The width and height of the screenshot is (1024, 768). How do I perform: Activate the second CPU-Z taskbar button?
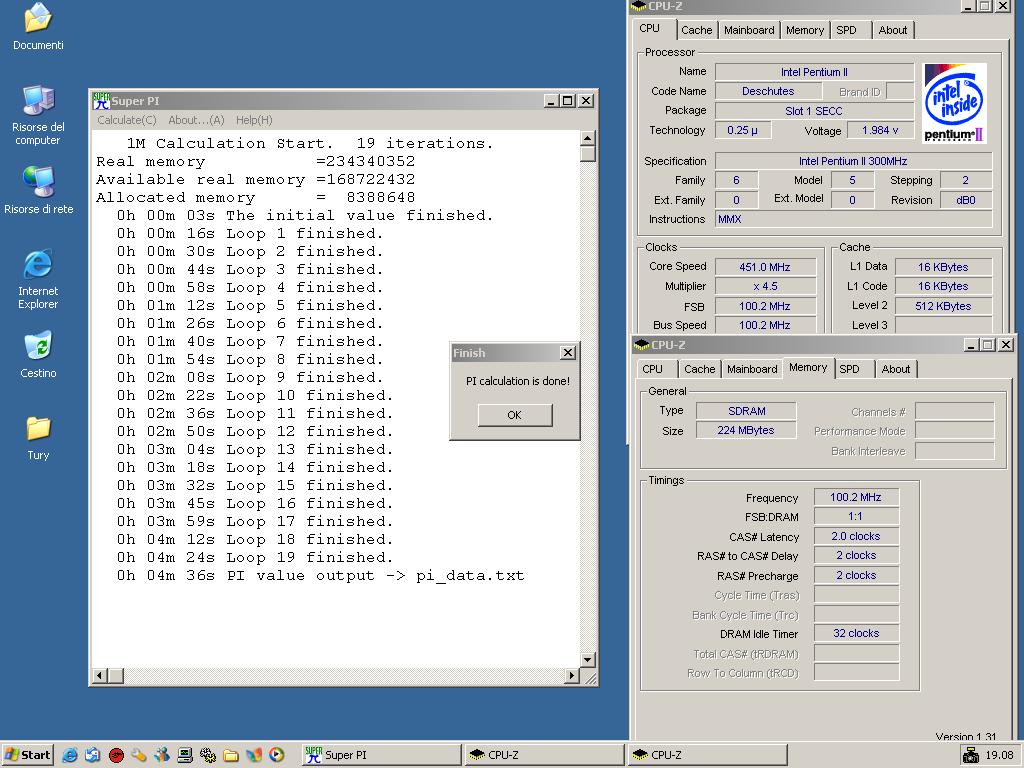click(x=708, y=755)
